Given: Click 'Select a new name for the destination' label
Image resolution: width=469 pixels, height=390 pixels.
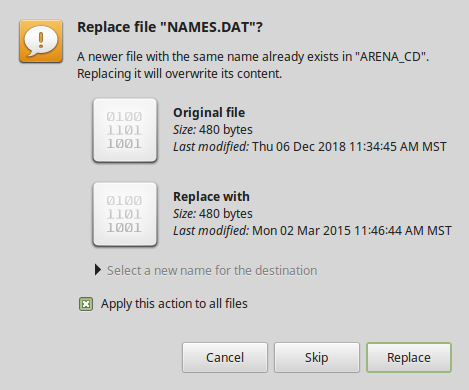Looking at the screenshot, I should click(x=212, y=271).
